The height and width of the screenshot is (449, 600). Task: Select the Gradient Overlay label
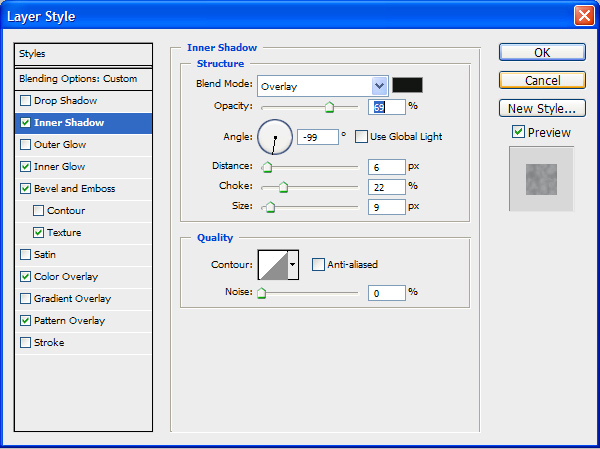72,299
